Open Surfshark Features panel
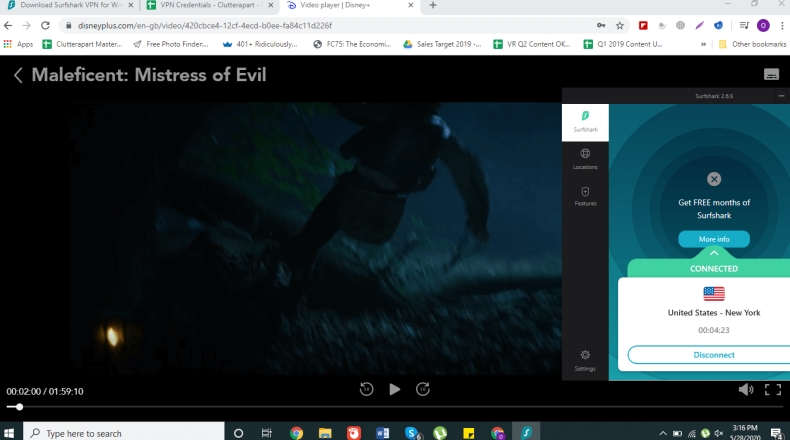This screenshot has height=440, width=790. [x=585, y=196]
